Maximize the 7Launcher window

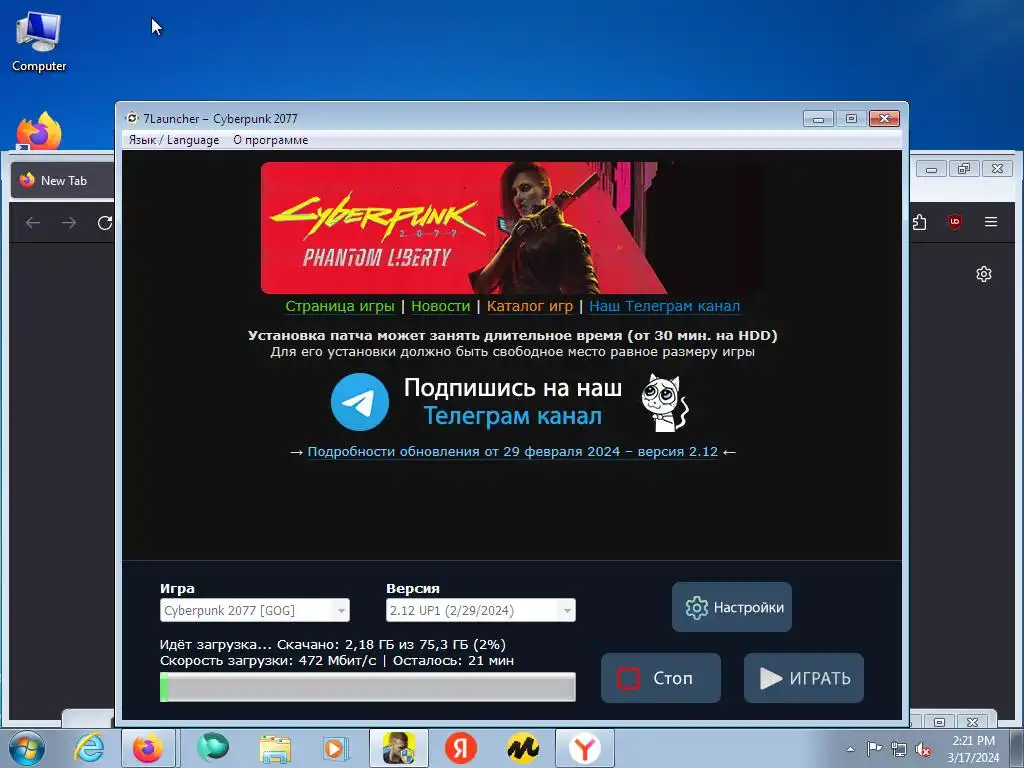[851, 118]
